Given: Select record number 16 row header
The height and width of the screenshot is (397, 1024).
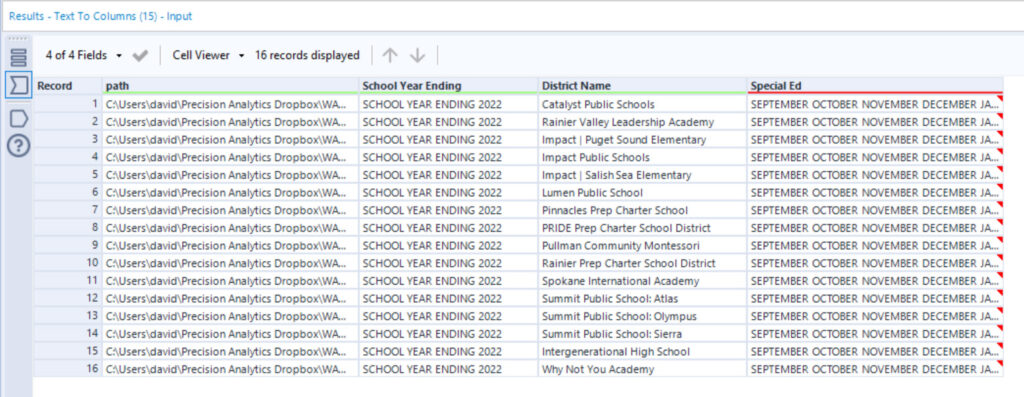Looking at the screenshot, I should 67,369.
